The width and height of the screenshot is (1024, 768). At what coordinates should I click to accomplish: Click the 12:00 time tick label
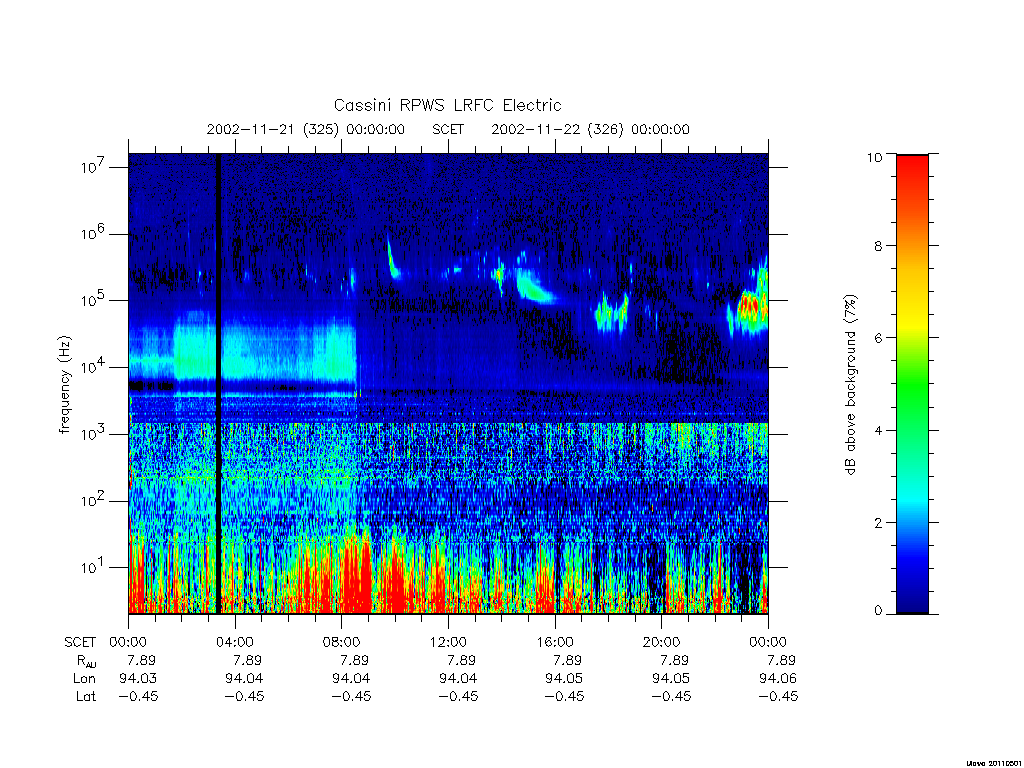click(448, 642)
